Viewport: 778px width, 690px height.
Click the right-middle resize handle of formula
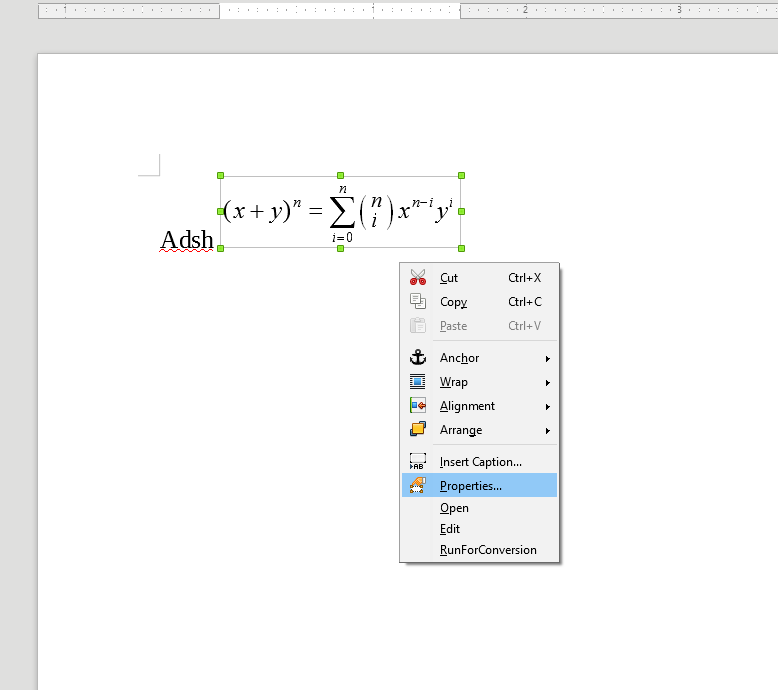click(461, 211)
